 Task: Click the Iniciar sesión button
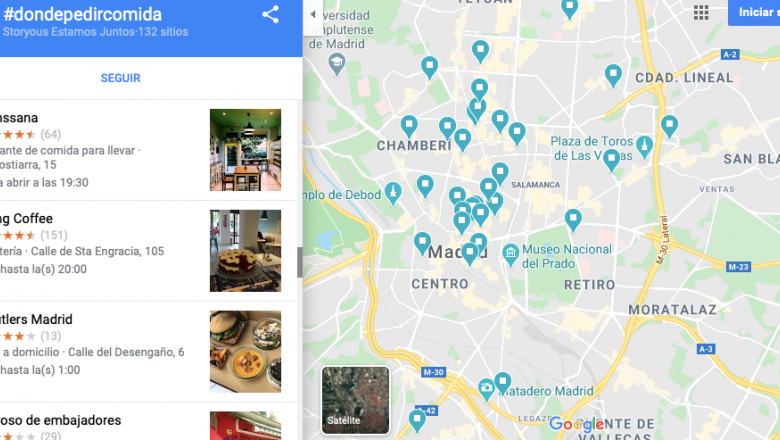click(754, 12)
